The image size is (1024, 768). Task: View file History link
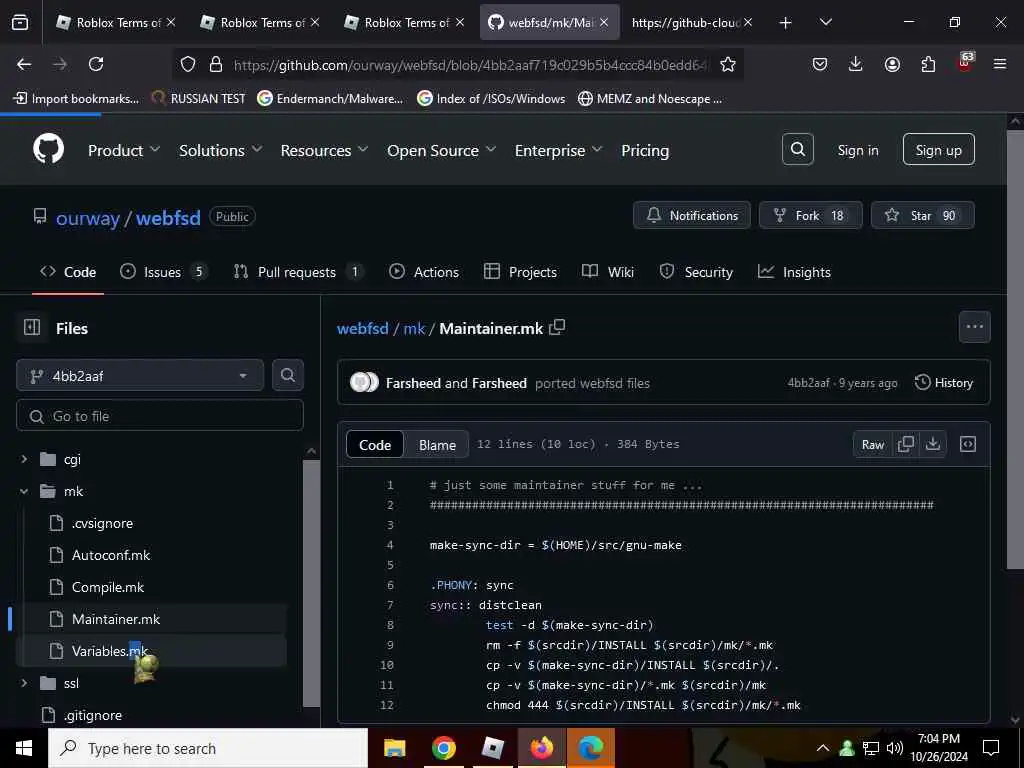pyautogui.click(x=944, y=383)
